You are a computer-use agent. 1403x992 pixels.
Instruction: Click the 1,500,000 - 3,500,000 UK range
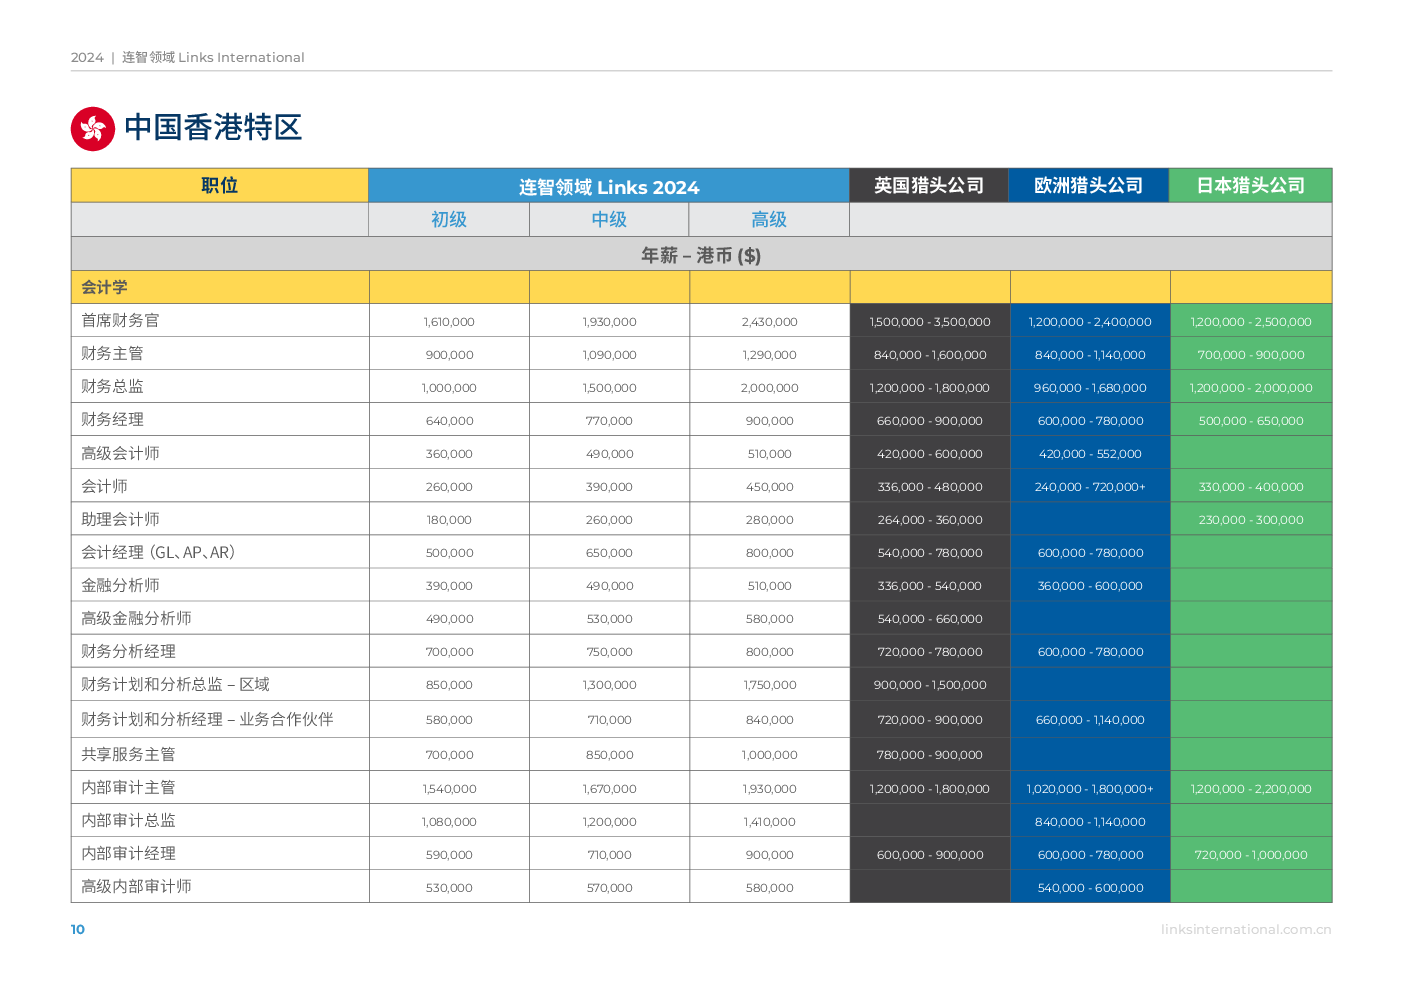[930, 322]
